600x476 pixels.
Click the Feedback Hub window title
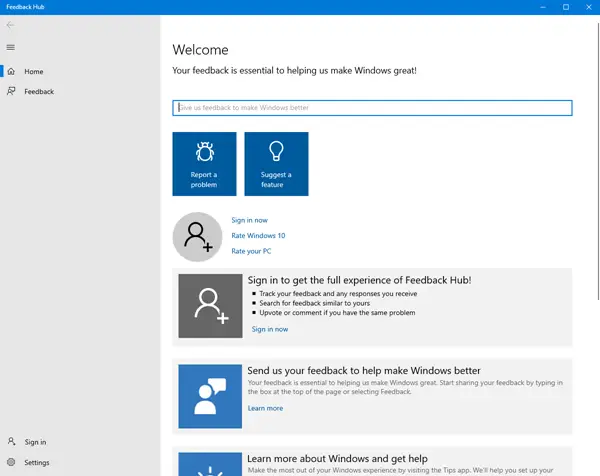pyautogui.click(x=25, y=7)
